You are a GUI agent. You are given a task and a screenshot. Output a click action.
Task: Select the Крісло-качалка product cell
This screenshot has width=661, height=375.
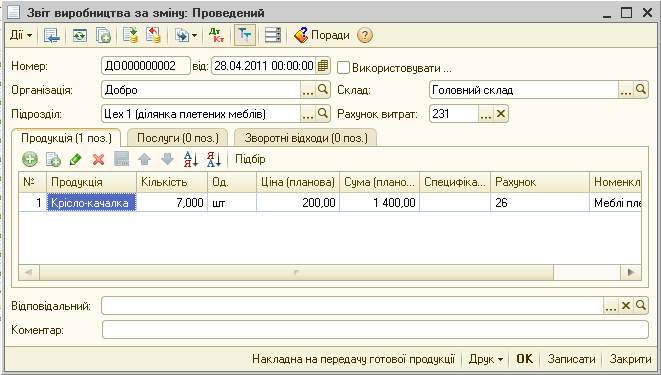tap(91, 203)
